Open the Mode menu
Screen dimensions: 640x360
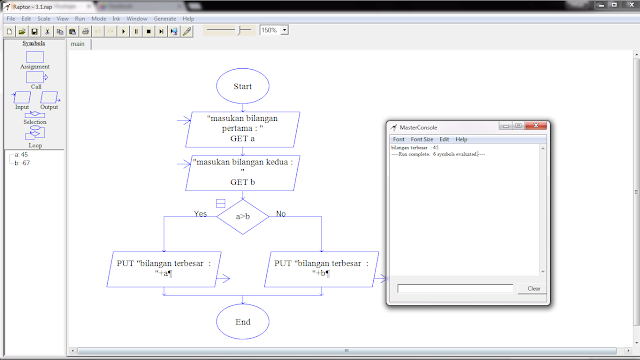click(98, 19)
